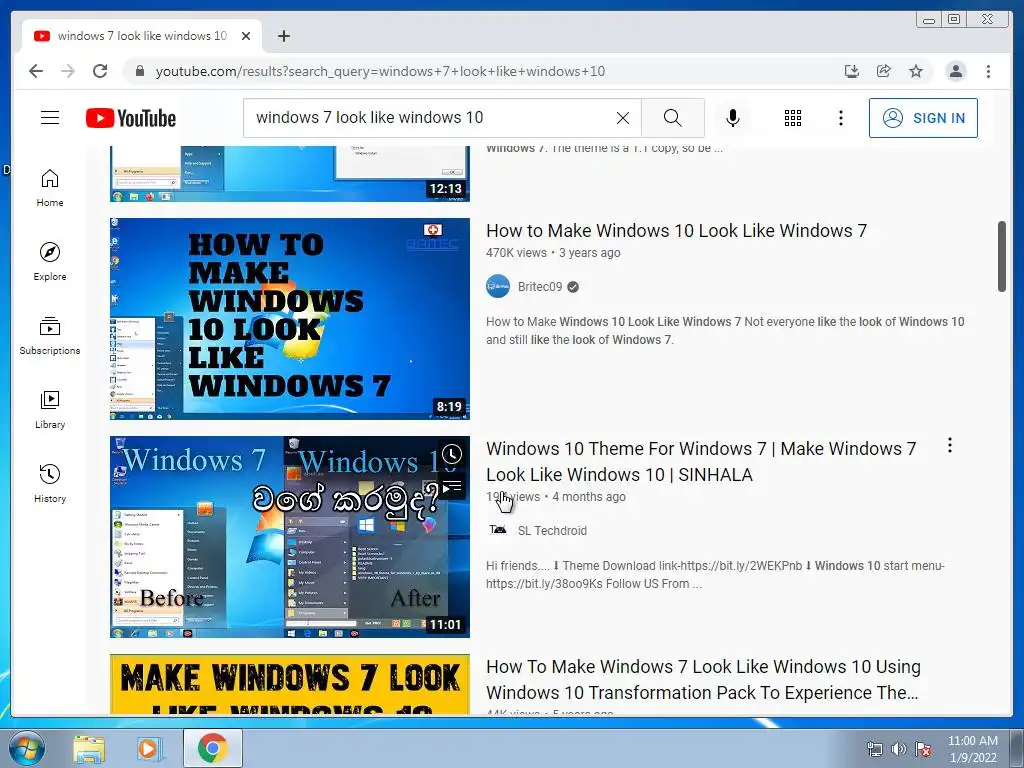Open a new Chrome tab
Screen dimensions: 1024x768
pos(283,36)
